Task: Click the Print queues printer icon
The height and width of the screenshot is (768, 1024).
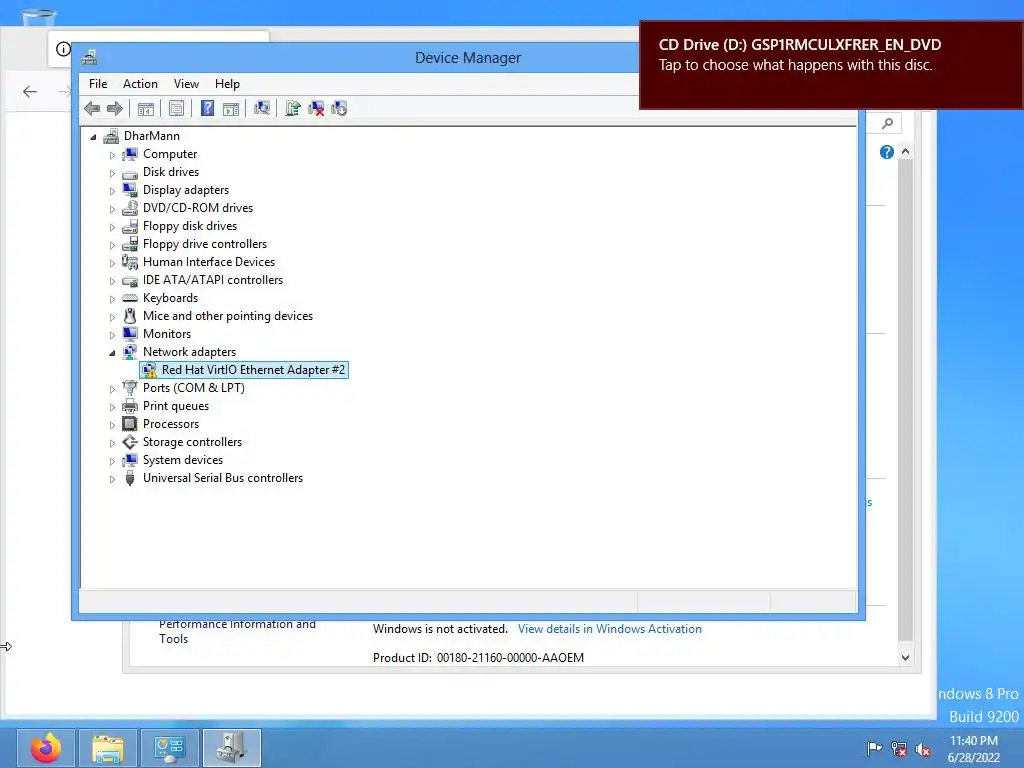Action: pos(130,406)
